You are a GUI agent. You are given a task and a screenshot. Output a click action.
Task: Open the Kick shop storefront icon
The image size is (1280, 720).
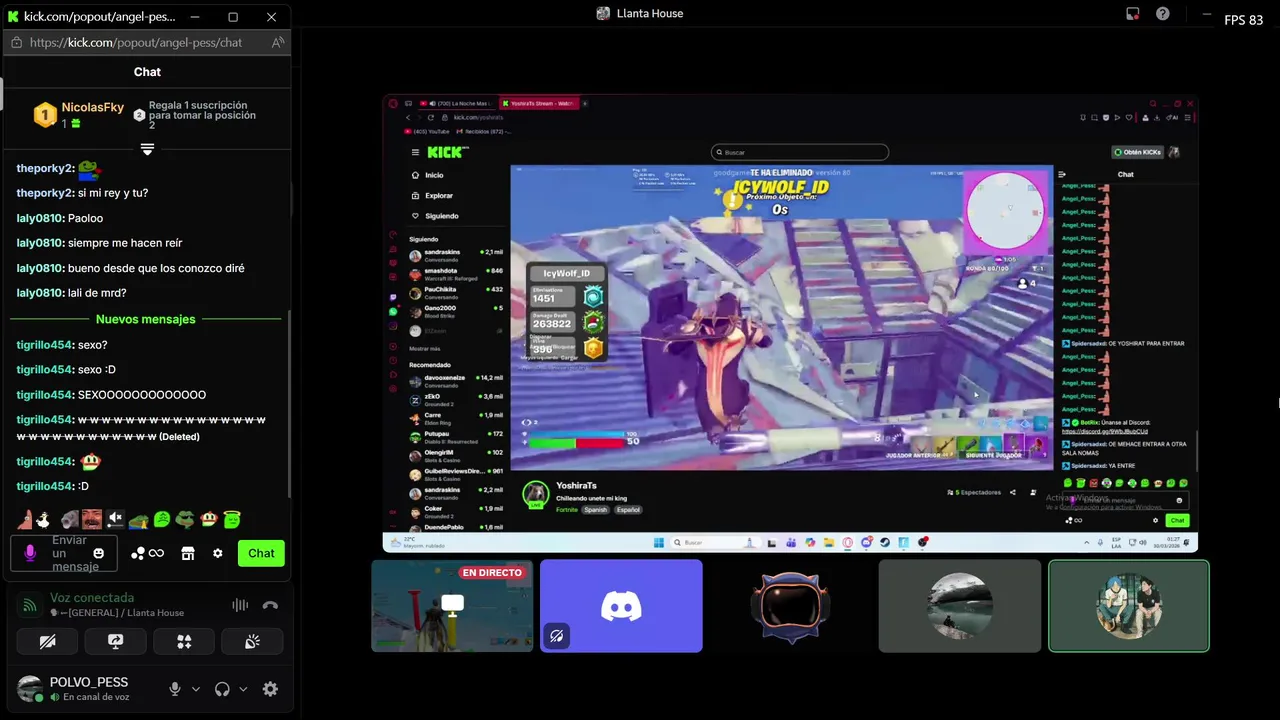(x=187, y=553)
